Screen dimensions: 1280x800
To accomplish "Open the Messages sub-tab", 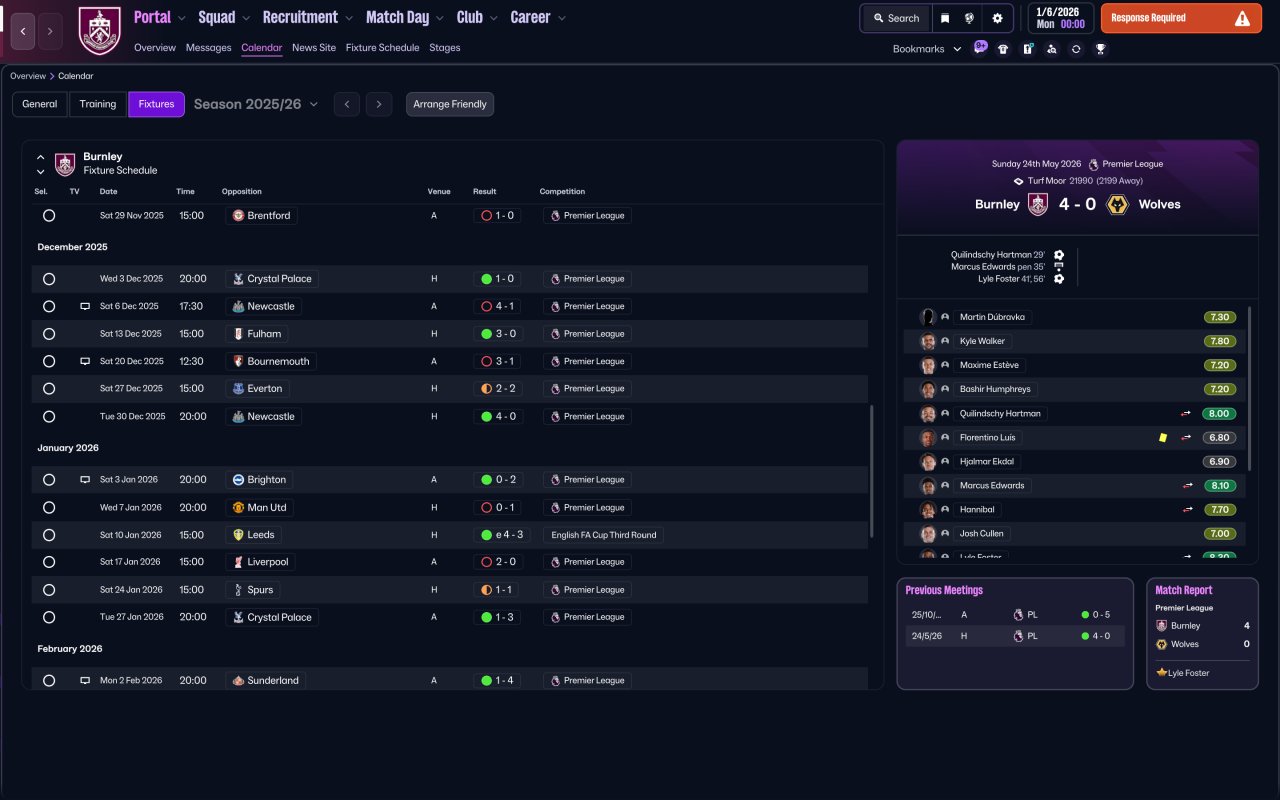I will [x=208, y=48].
